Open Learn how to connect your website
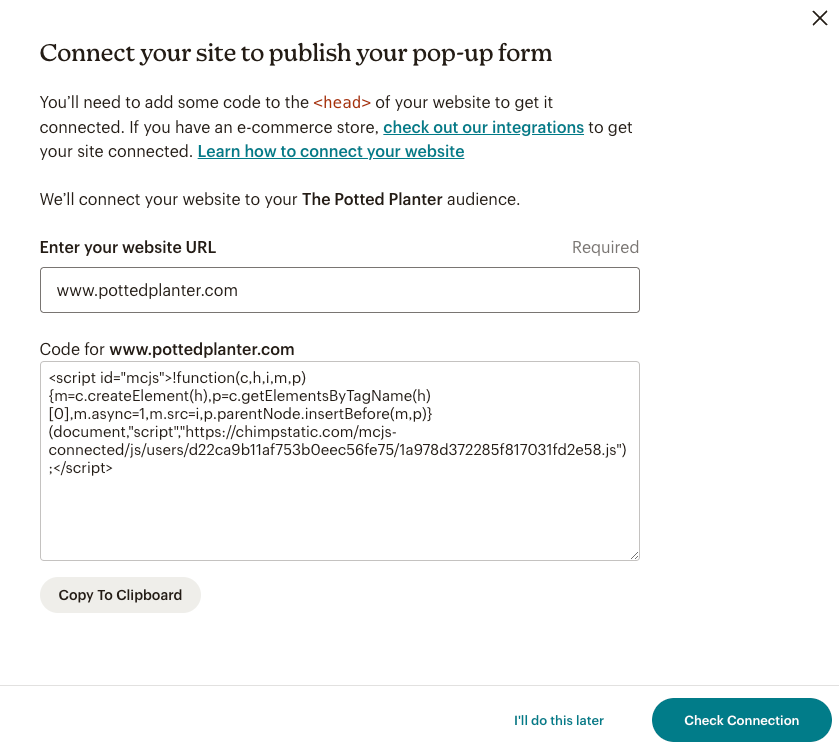The width and height of the screenshot is (839, 748). pos(331,151)
